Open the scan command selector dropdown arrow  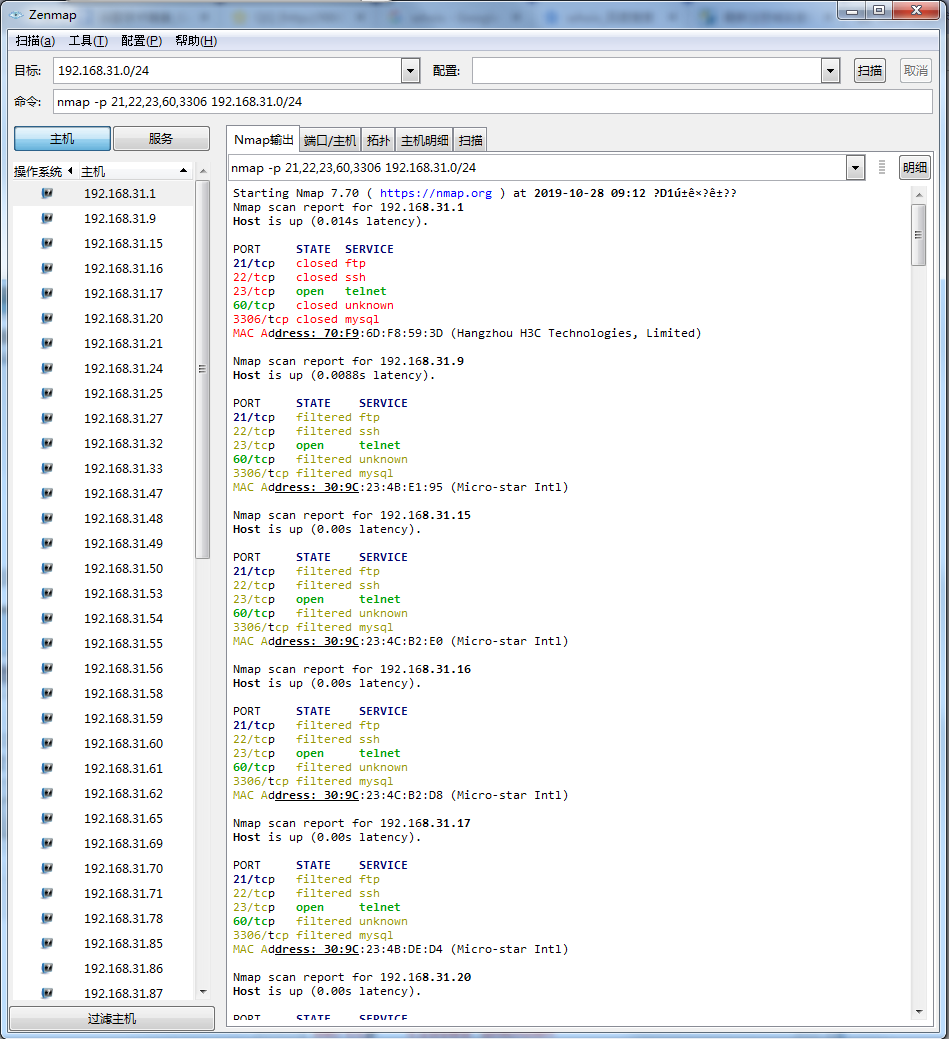coord(856,168)
